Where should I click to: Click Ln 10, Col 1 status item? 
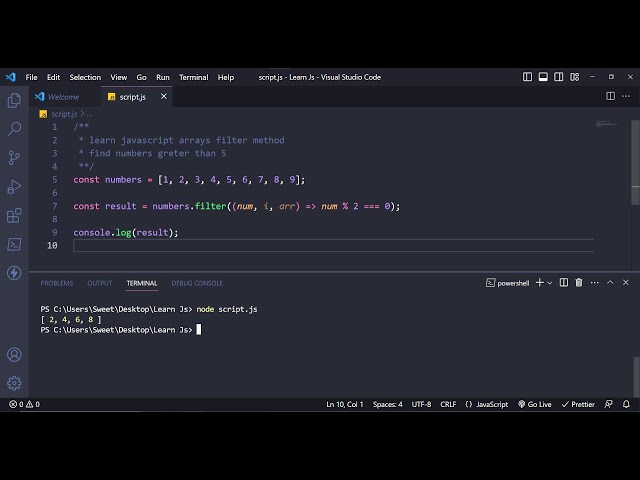click(x=344, y=404)
